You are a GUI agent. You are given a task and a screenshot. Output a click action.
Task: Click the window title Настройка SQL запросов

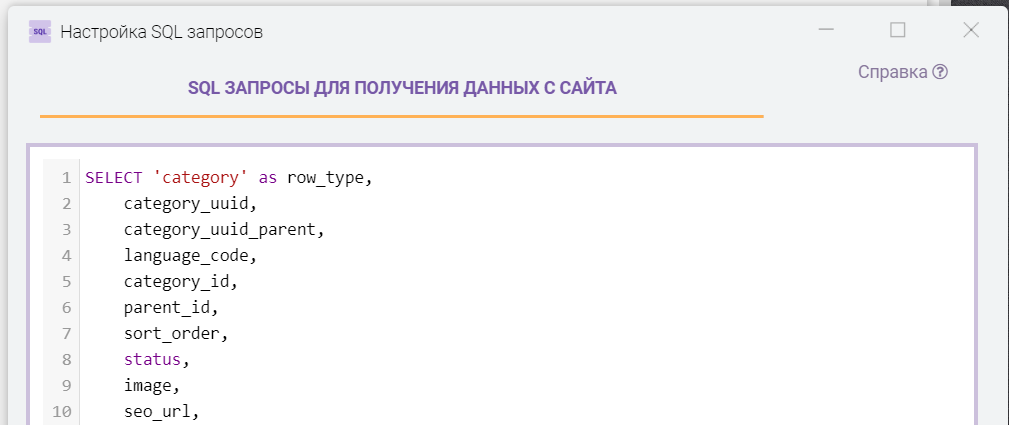[x=162, y=31]
